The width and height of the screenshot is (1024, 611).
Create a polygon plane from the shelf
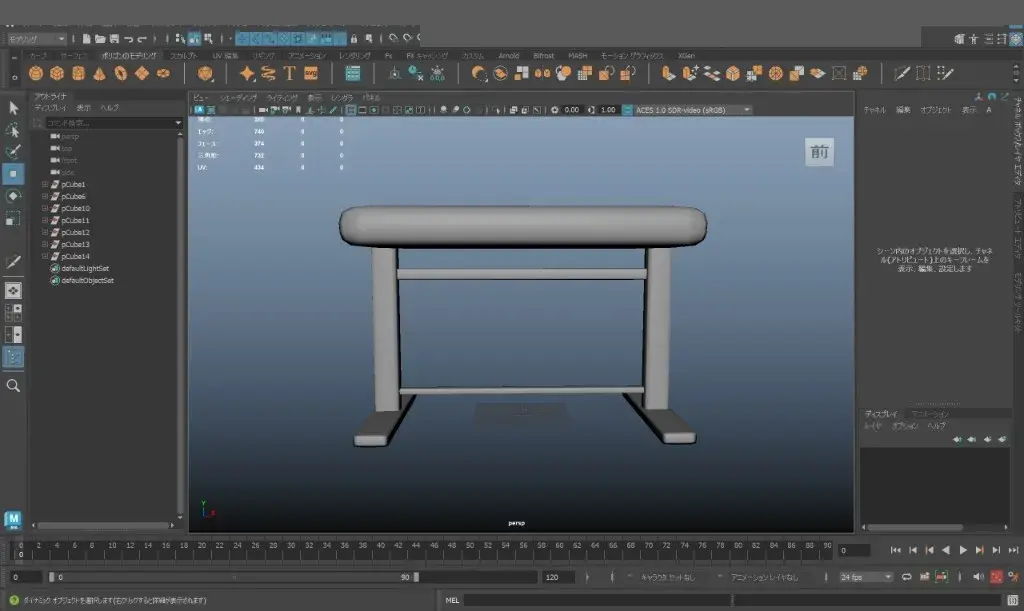(x=142, y=74)
